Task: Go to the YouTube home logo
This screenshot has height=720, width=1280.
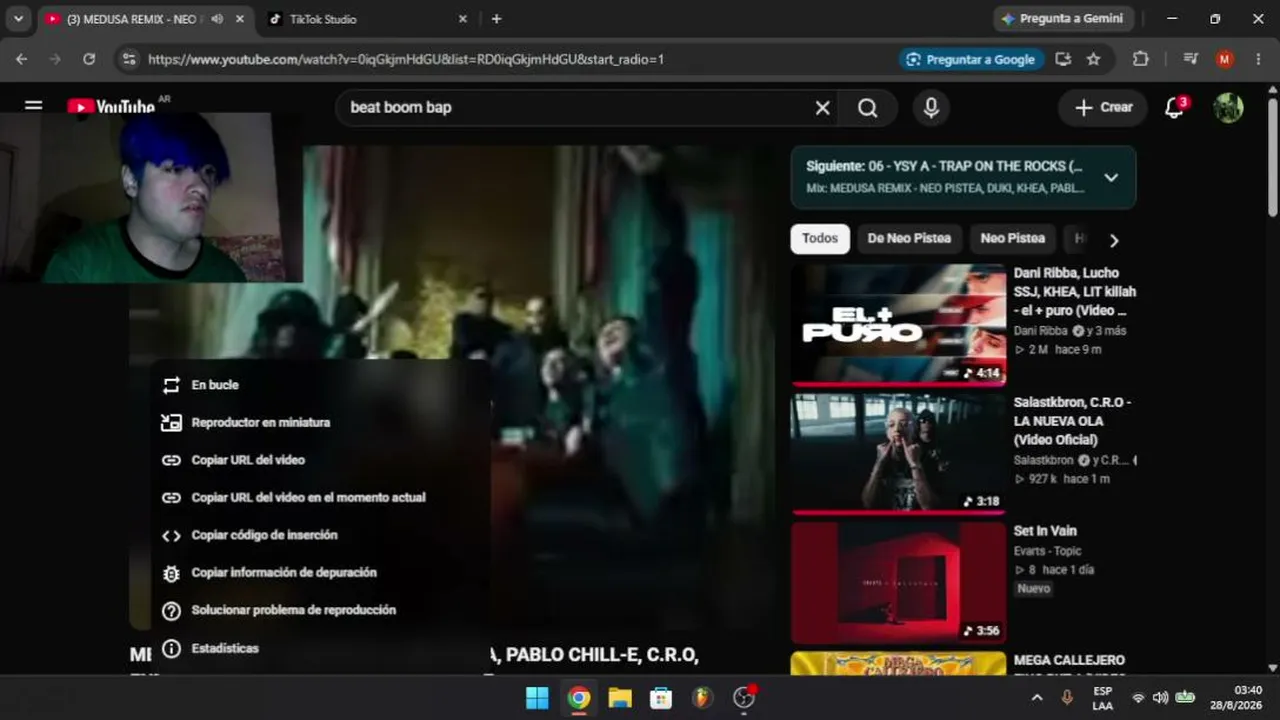Action: (111, 106)
